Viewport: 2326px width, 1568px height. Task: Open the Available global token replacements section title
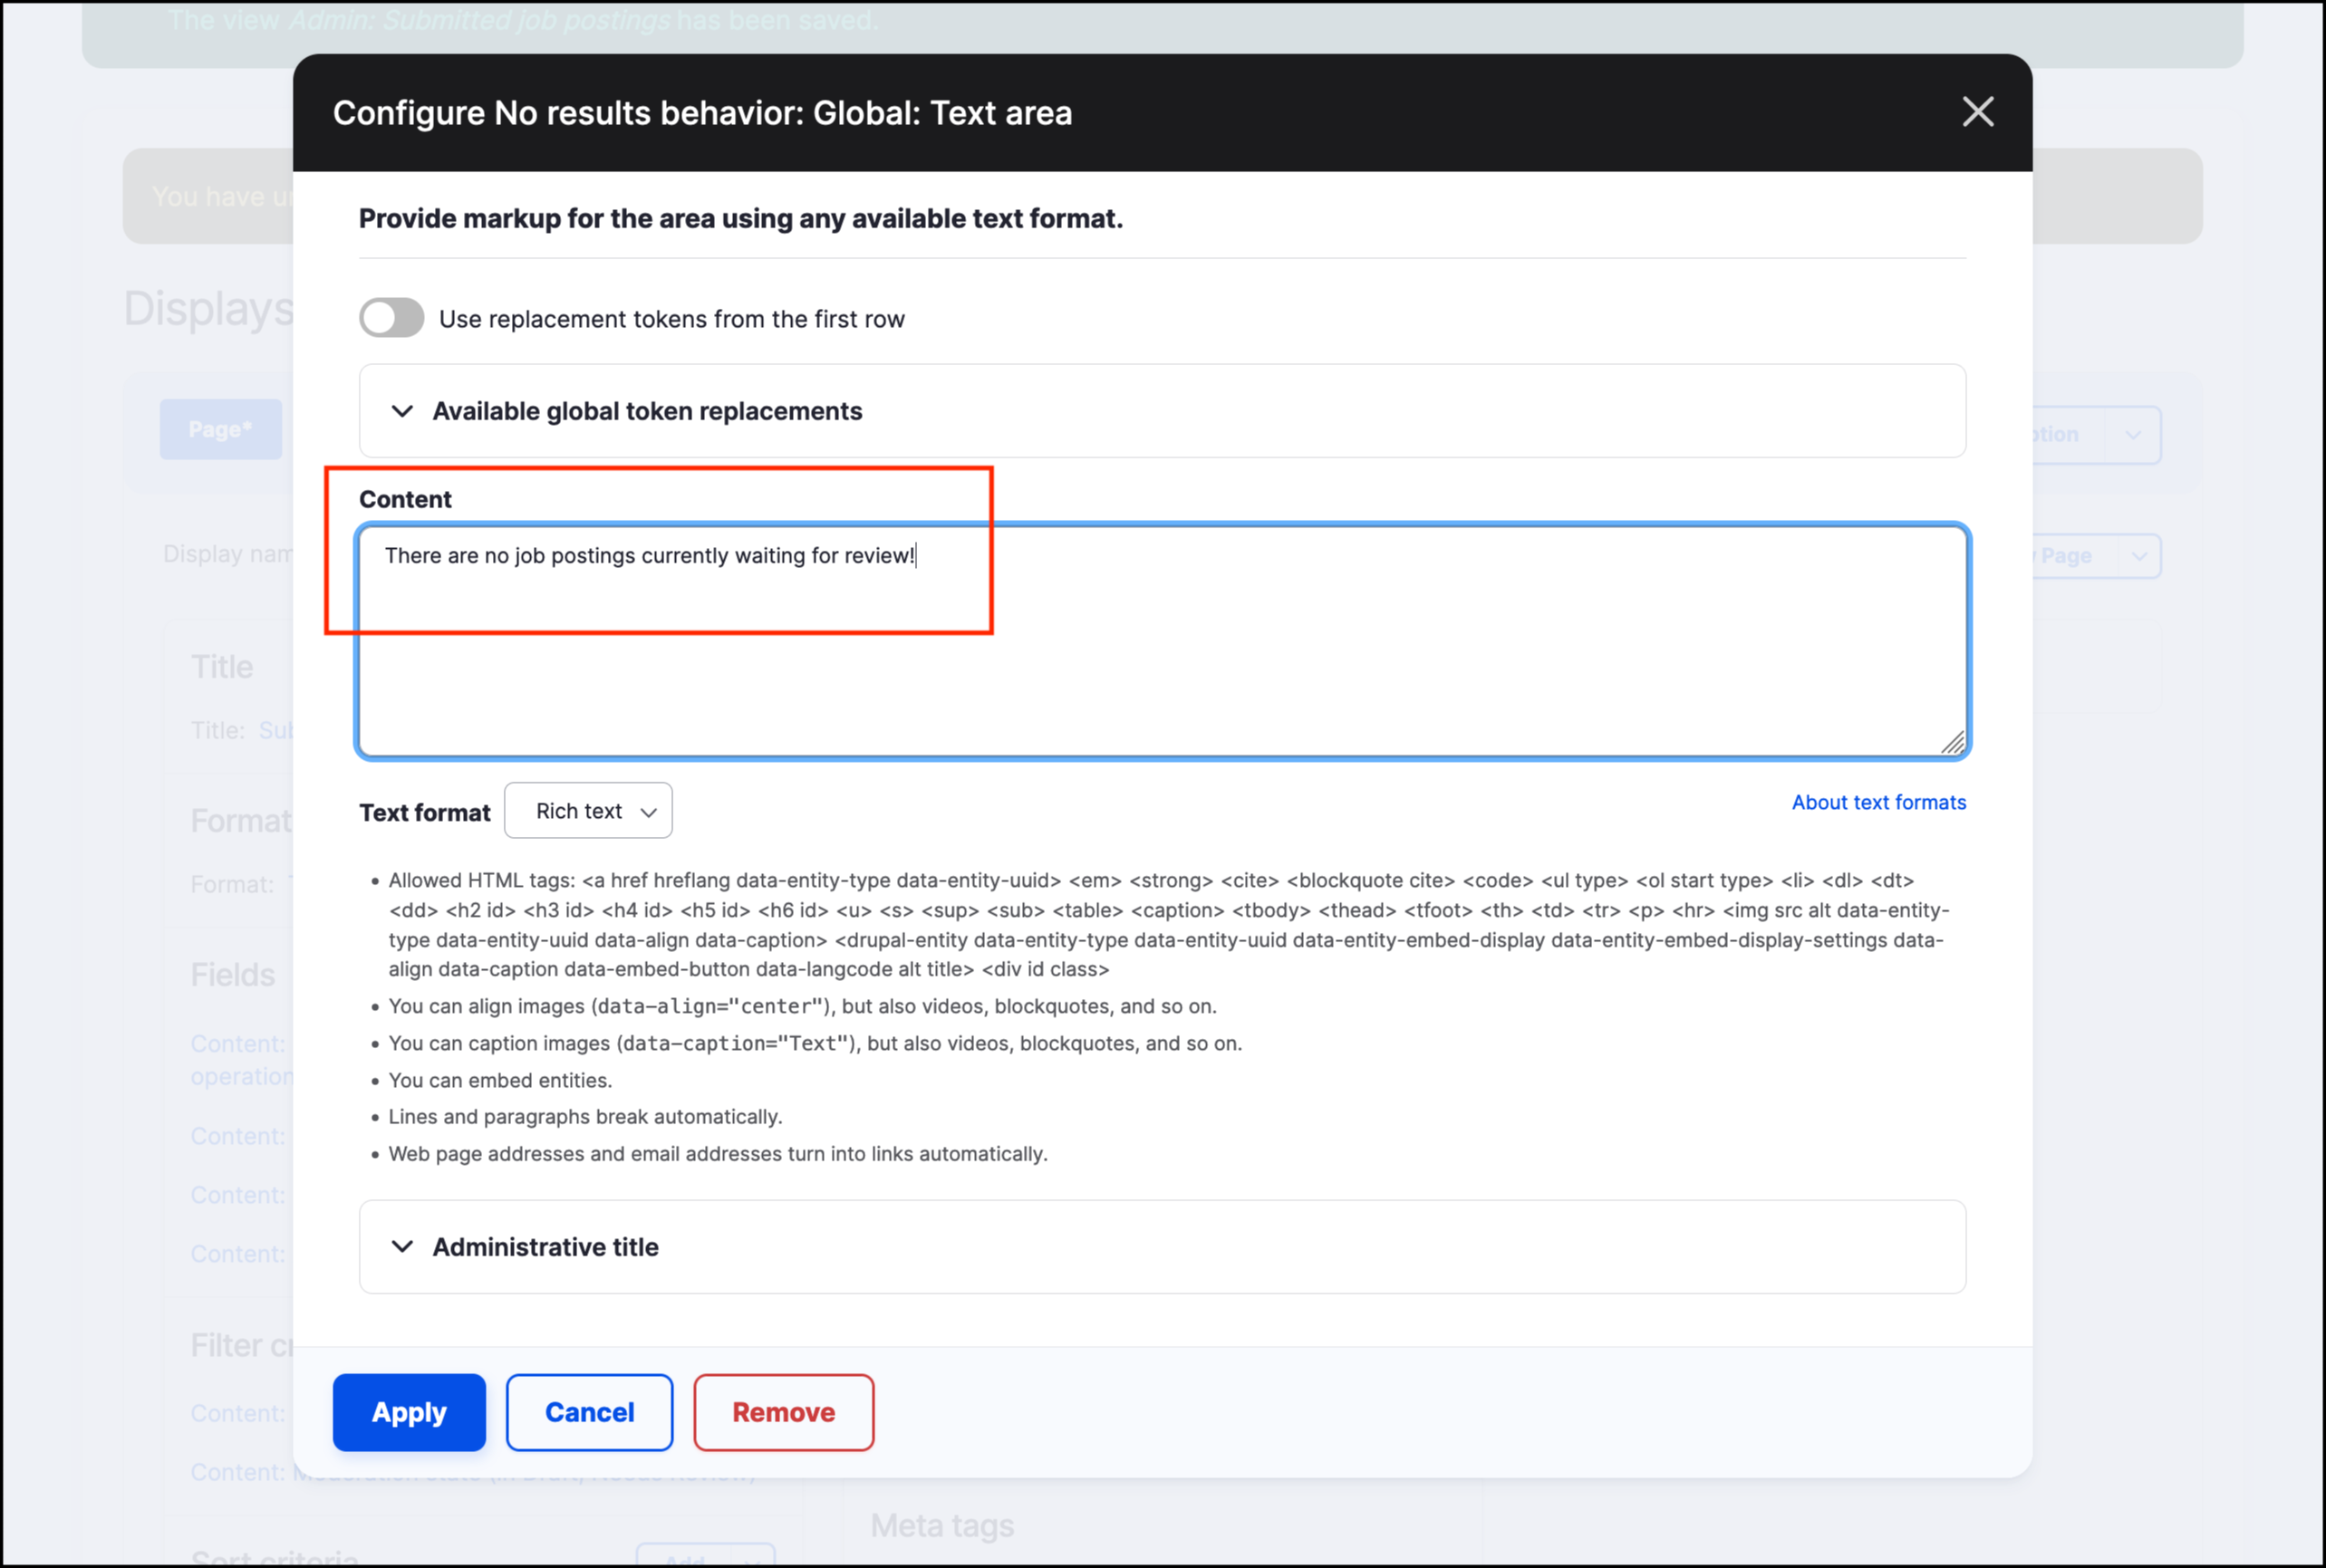[647, 411]
